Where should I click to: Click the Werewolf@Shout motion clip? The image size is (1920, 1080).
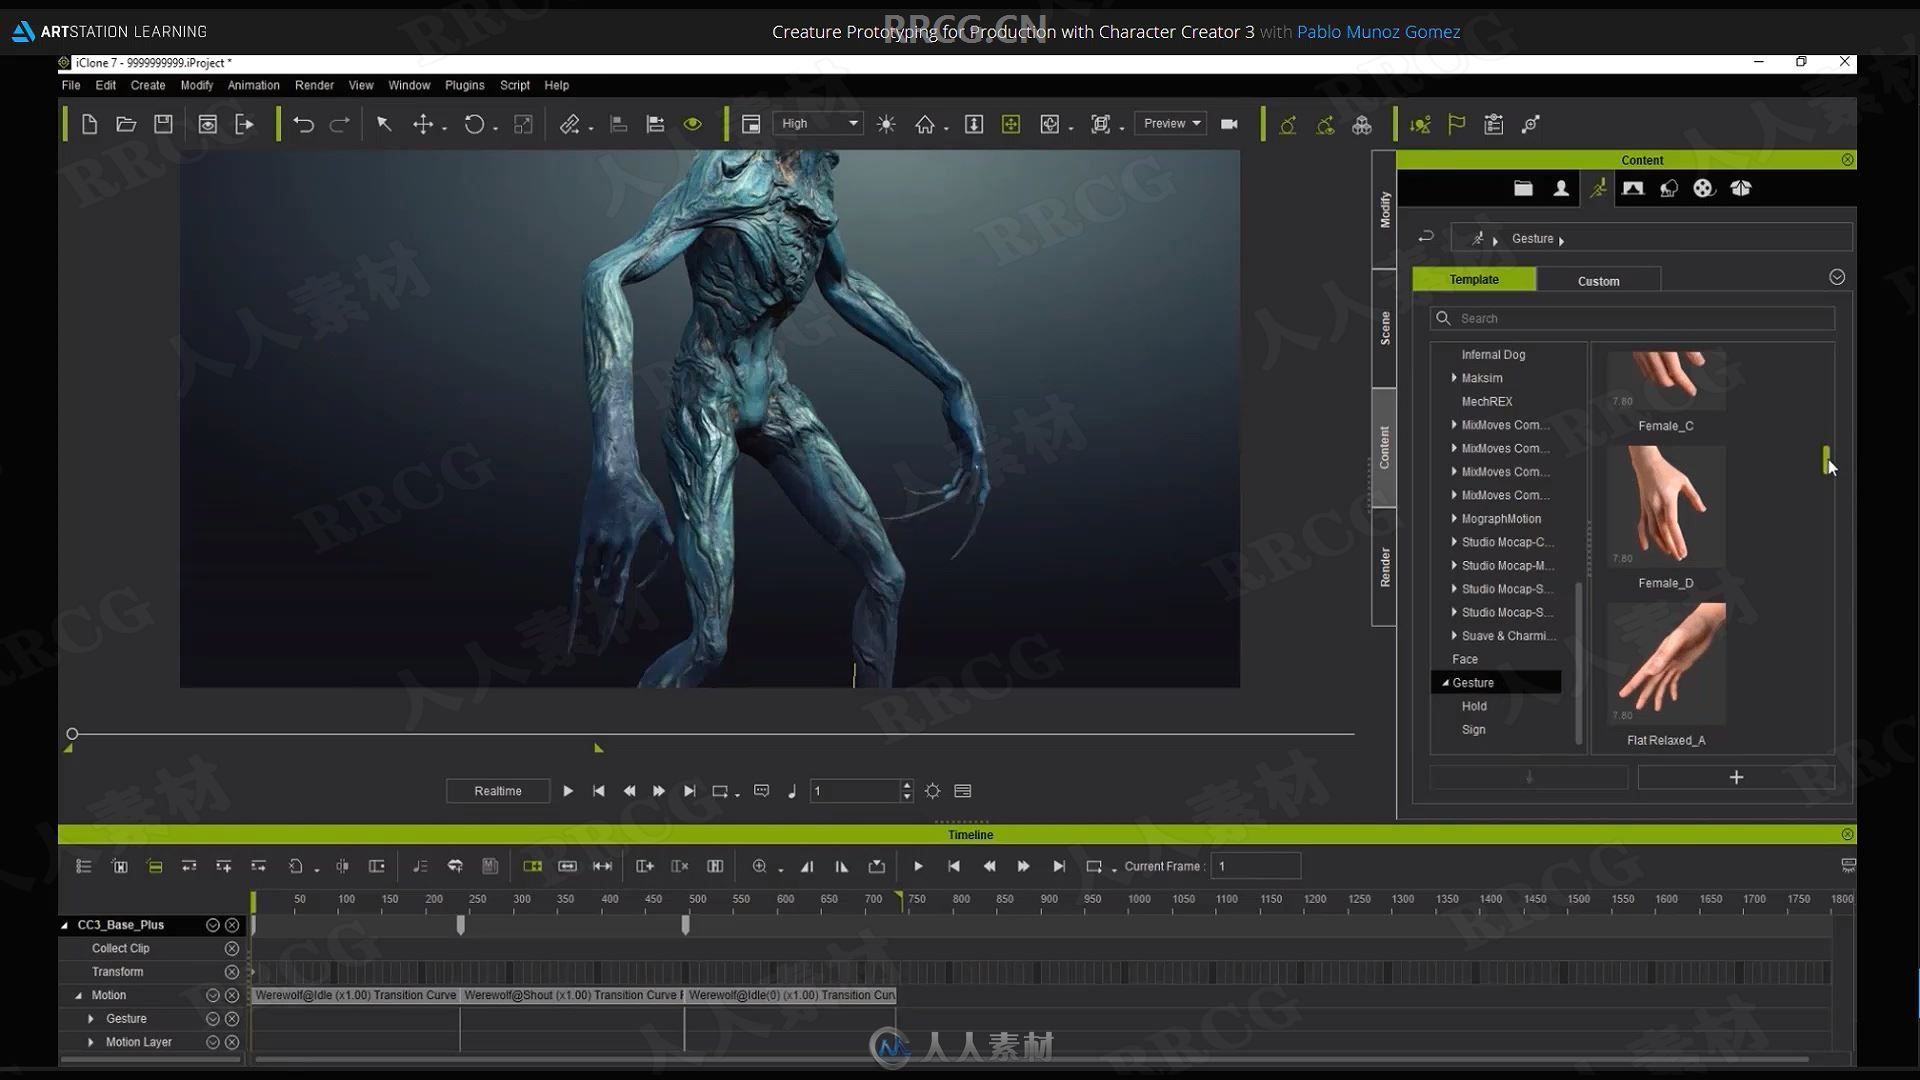(x=573, y=995)
